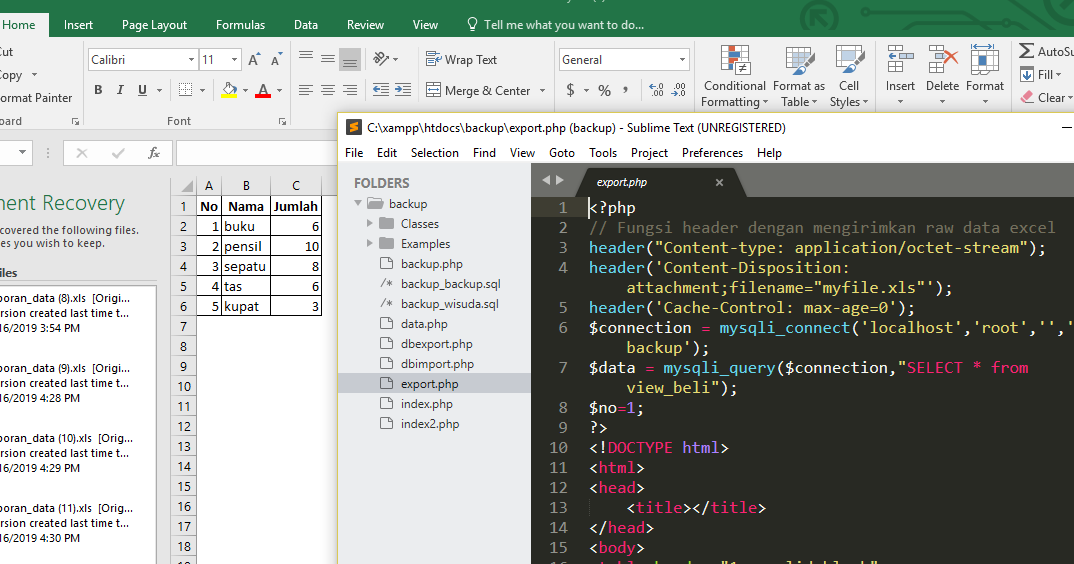Screen dimensions: 1074x564
Task: Toggle italic formatting in Excel ribbon
Action: point(120,90)
